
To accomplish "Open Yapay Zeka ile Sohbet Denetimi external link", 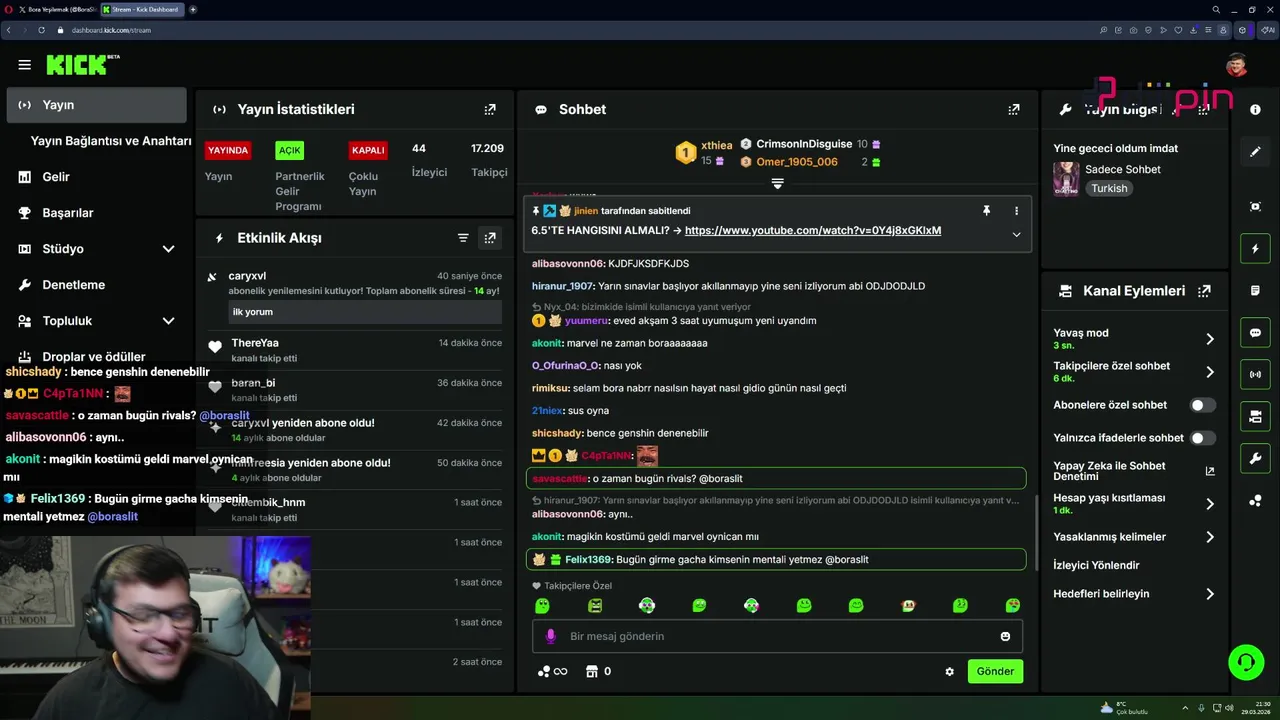I will (x=1209, y=471).
